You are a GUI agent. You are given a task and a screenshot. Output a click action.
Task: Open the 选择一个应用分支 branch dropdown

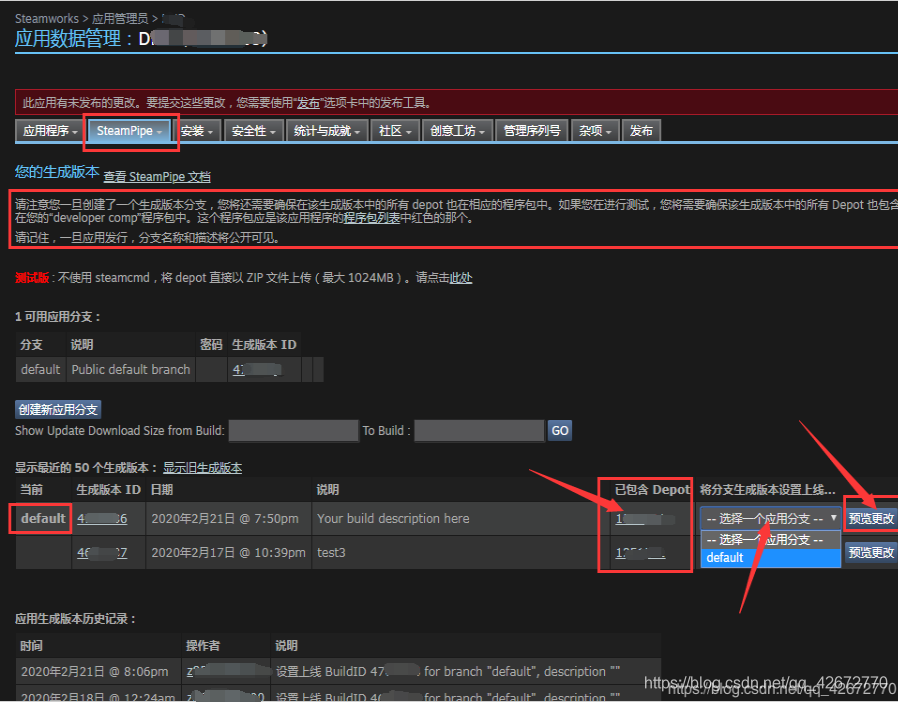(x=770, y=519)
